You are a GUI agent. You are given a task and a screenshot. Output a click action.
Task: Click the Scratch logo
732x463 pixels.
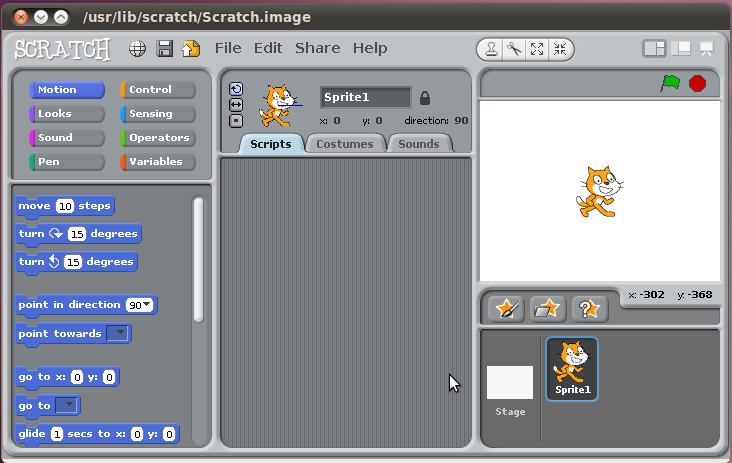(62, 49)
